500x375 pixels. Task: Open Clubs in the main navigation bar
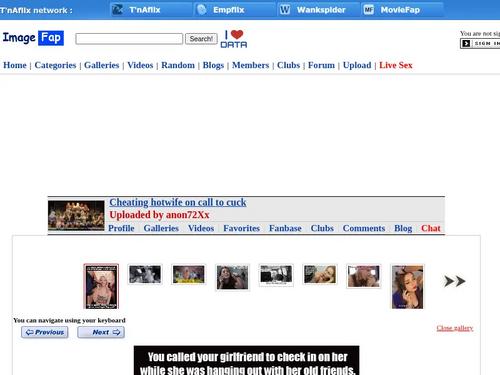tap(288, 65)
